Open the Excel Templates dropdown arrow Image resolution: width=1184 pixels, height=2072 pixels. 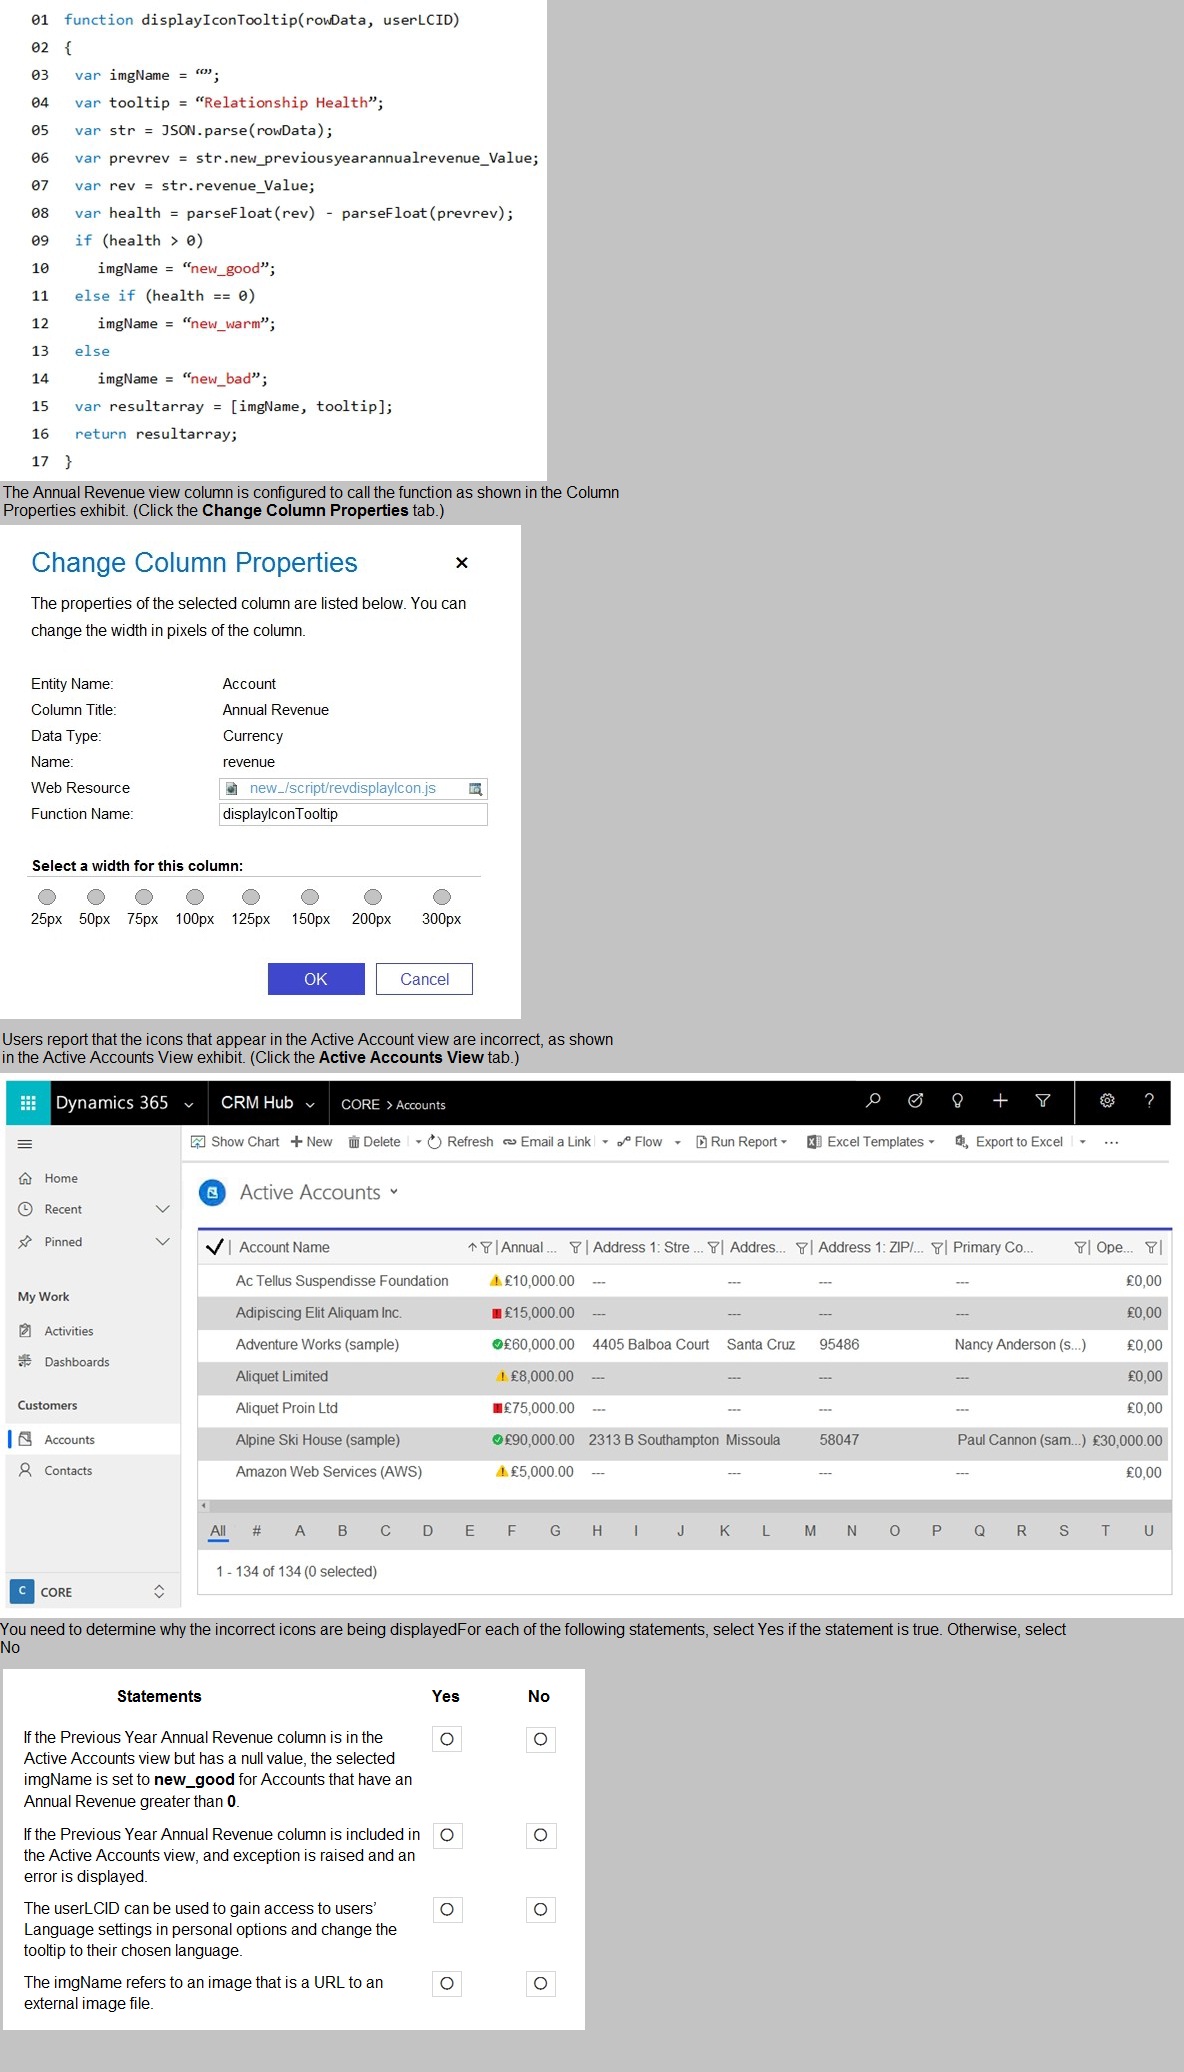931,1142
